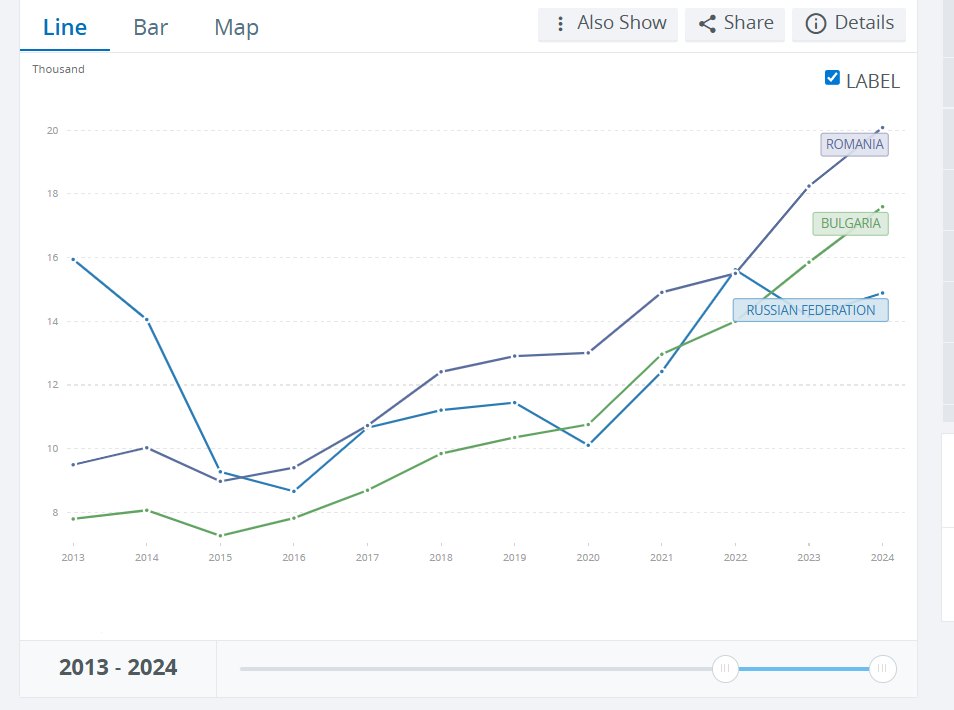Click the Russian Federation 2016 data point
This screenshot has height=710, width=954.
click(x=294, y=491)
